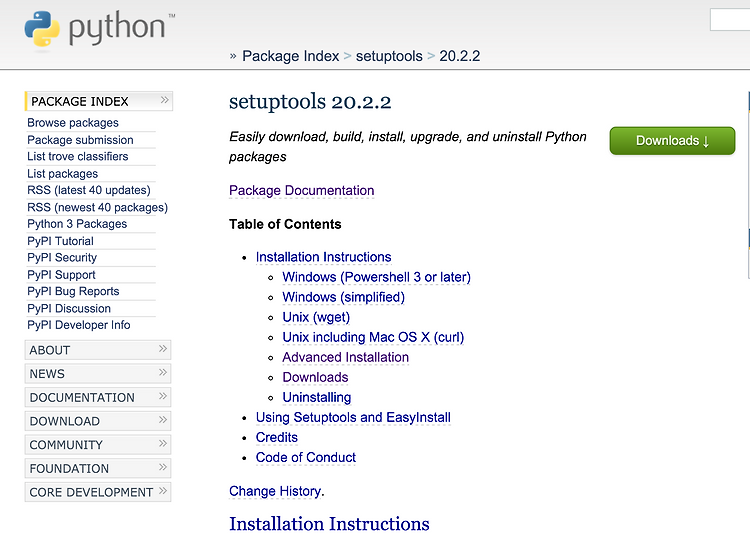Expand the CORE DEVELOPMENT section arrow
Screen dimensions: 750x543
click(163, 491)
